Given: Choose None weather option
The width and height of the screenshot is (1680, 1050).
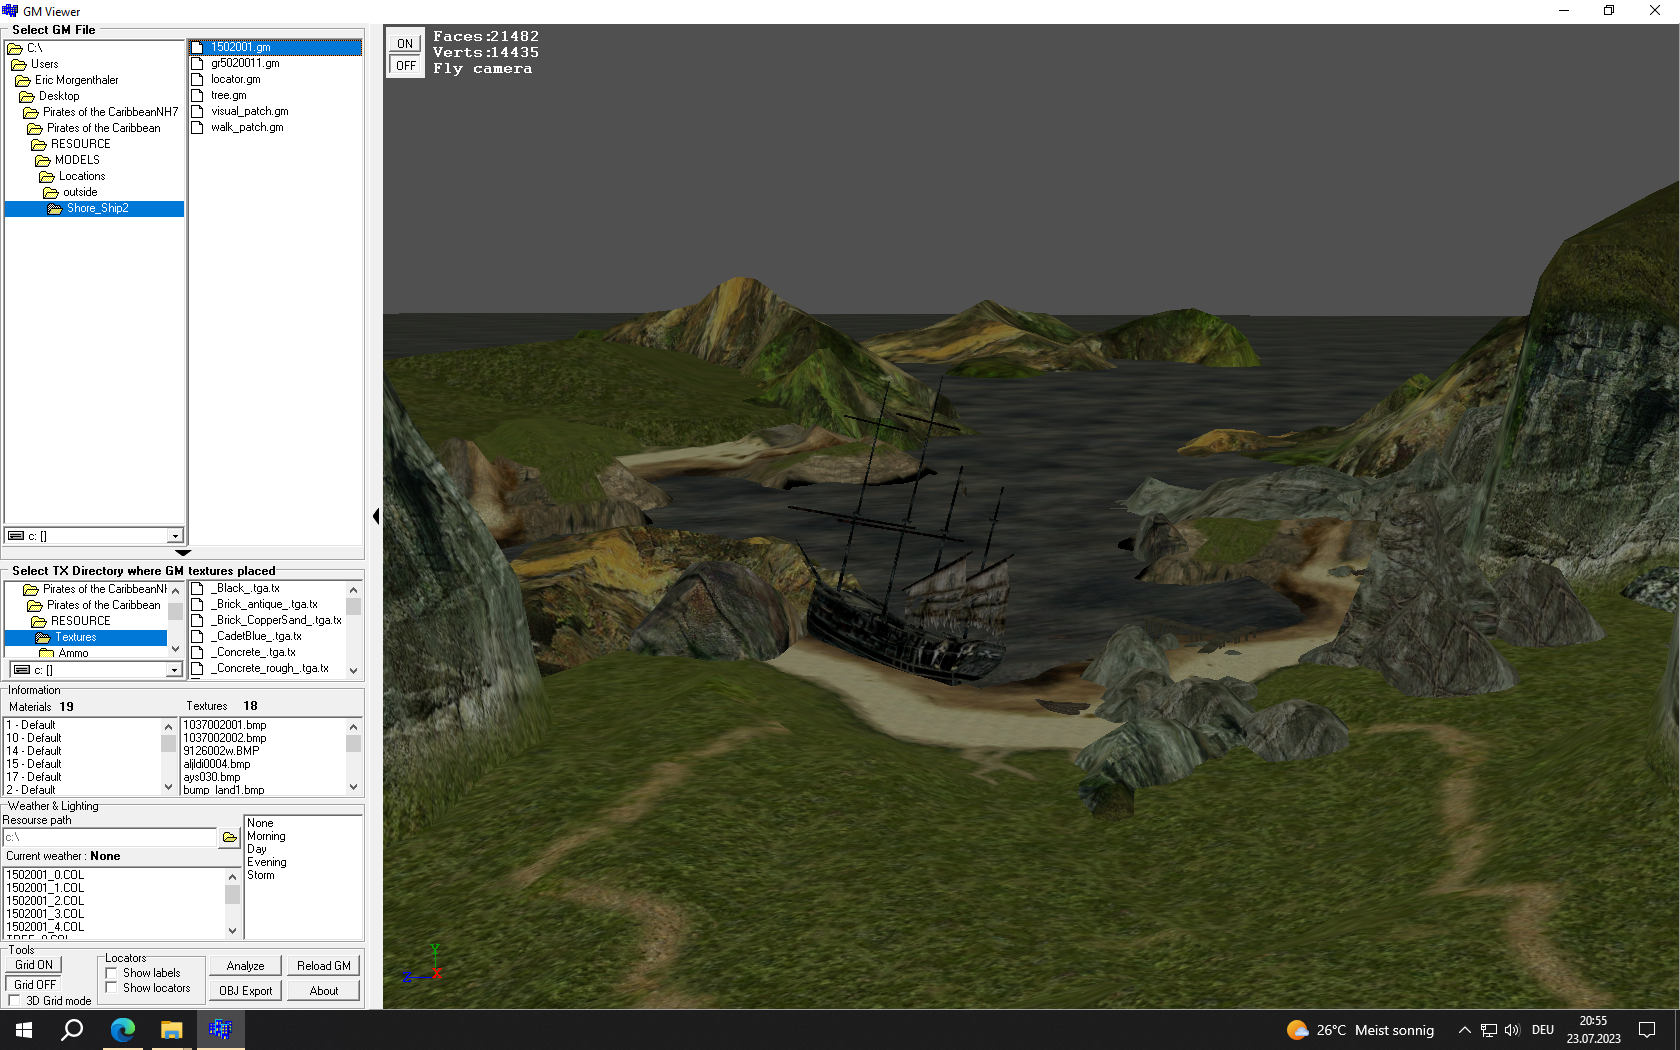Looking at the screenshot, I should point(260,823).
